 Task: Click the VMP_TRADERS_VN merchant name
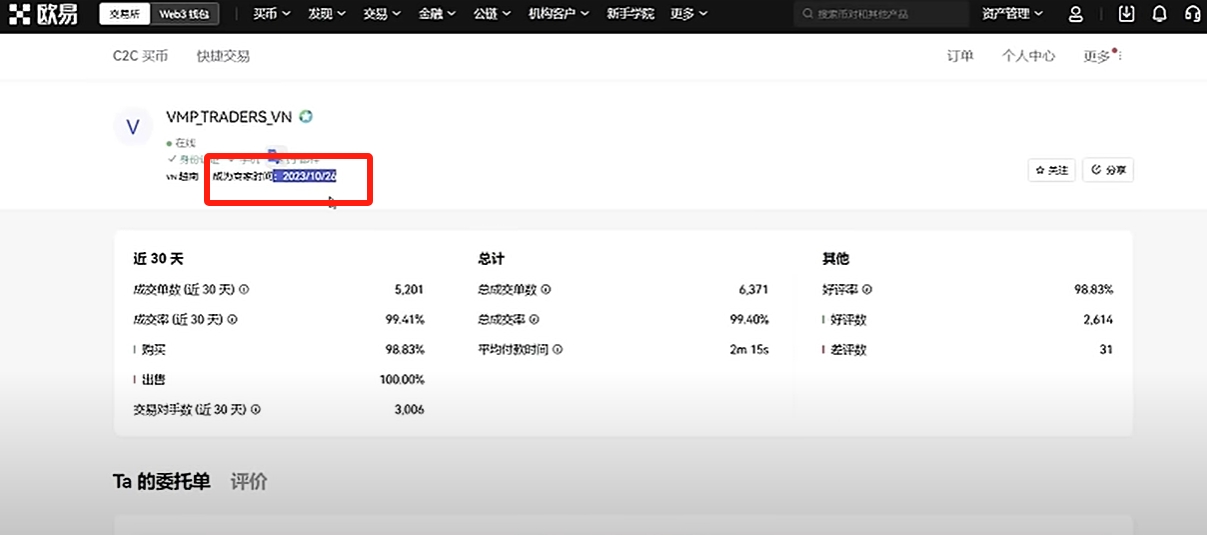(x=229, y=116)
